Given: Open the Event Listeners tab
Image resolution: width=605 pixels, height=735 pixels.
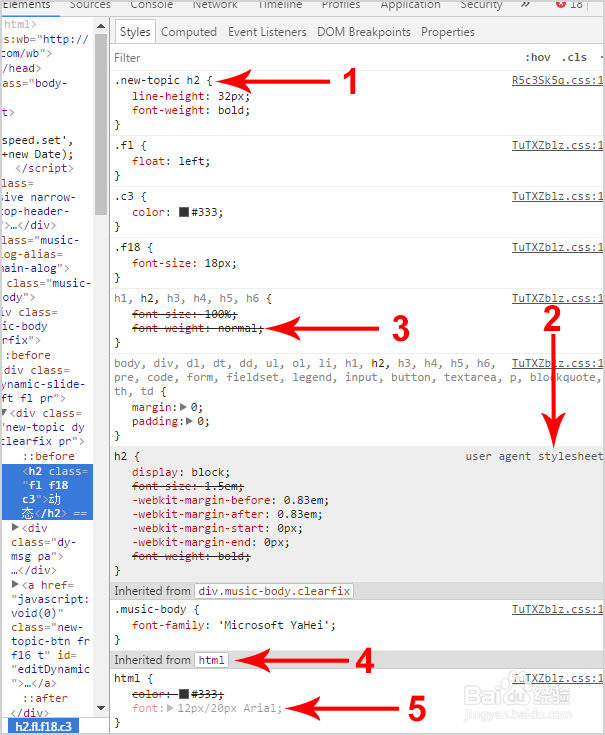Looking at the screenshot, I should 267,32.
